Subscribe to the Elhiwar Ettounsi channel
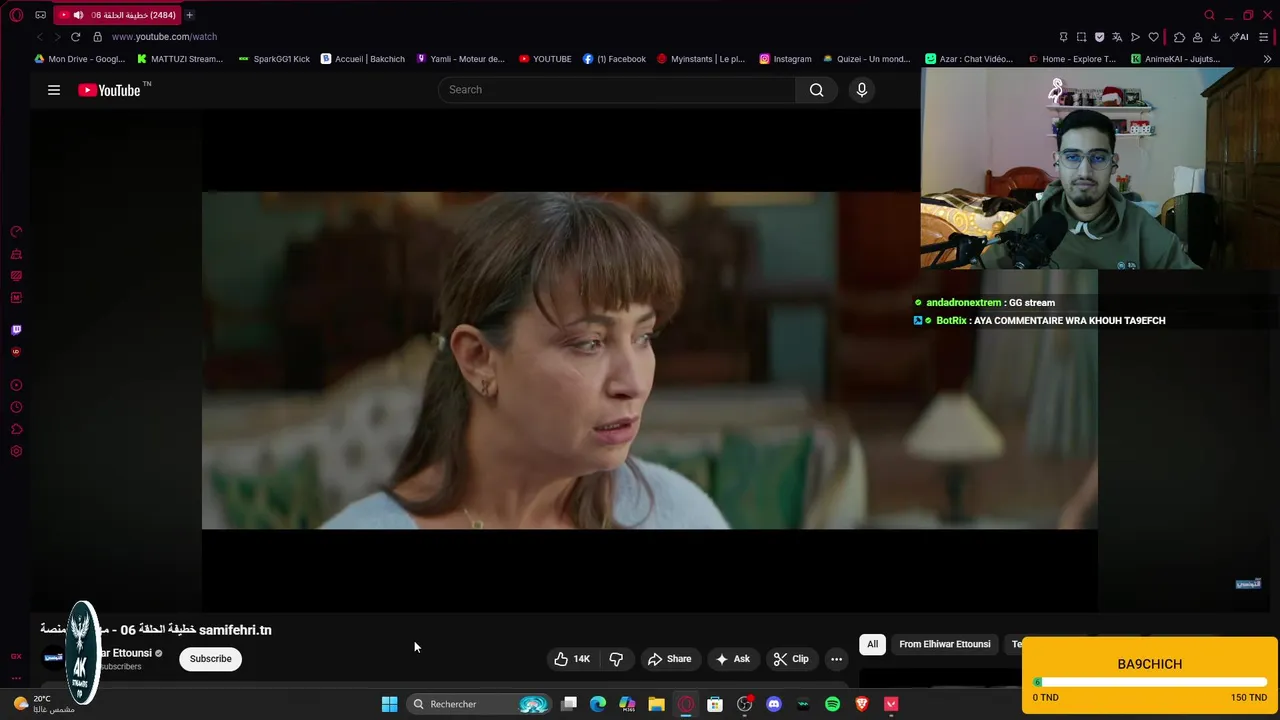Screen dimensions: 1280x720 point(210,659)
